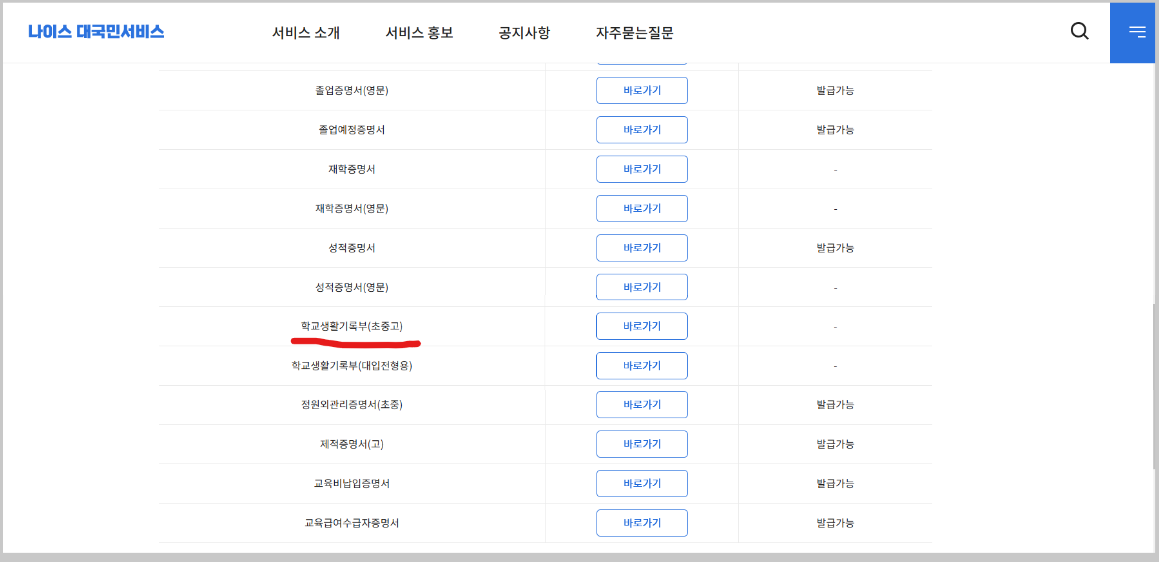Click 바로가기 for 학교생활기록부(초중고)
Viewport: 1159px width, 562px height.
[642, 326]
